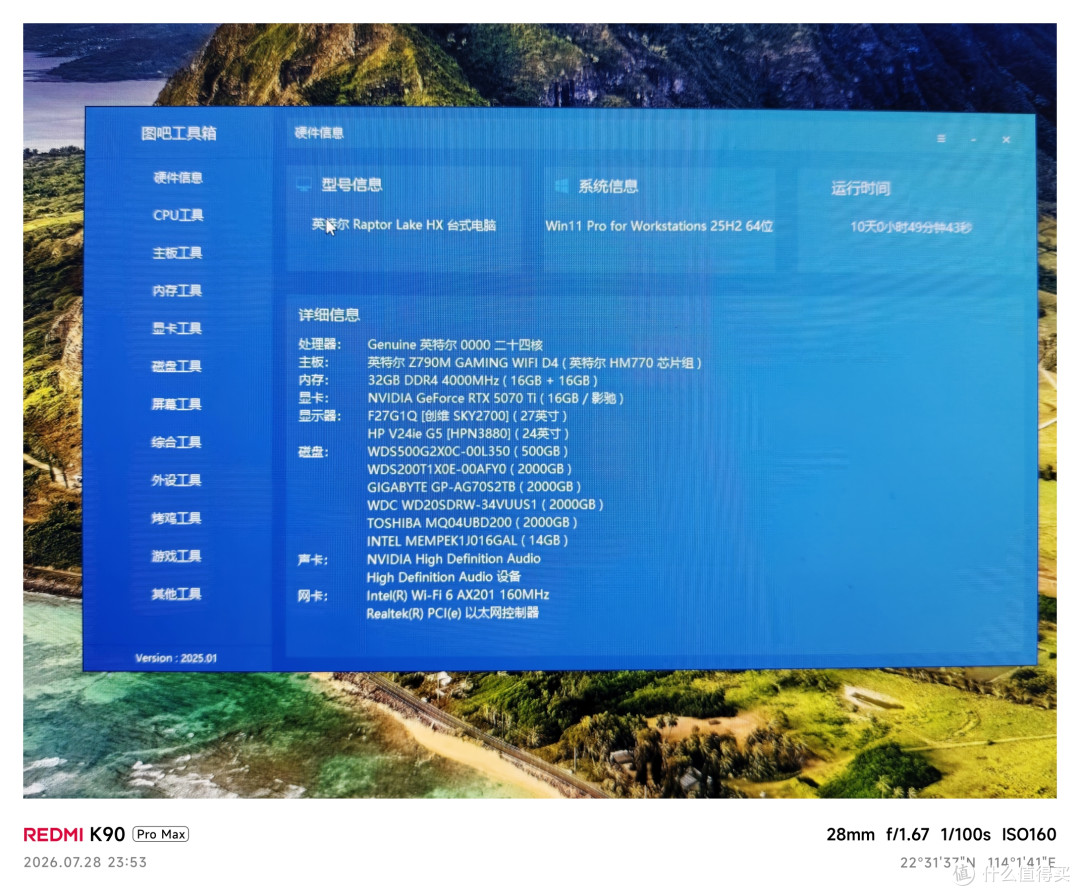Open the CPU工具 sidebar section
This screenshot has width=1080, height=896.
click(x=178, y=215)
